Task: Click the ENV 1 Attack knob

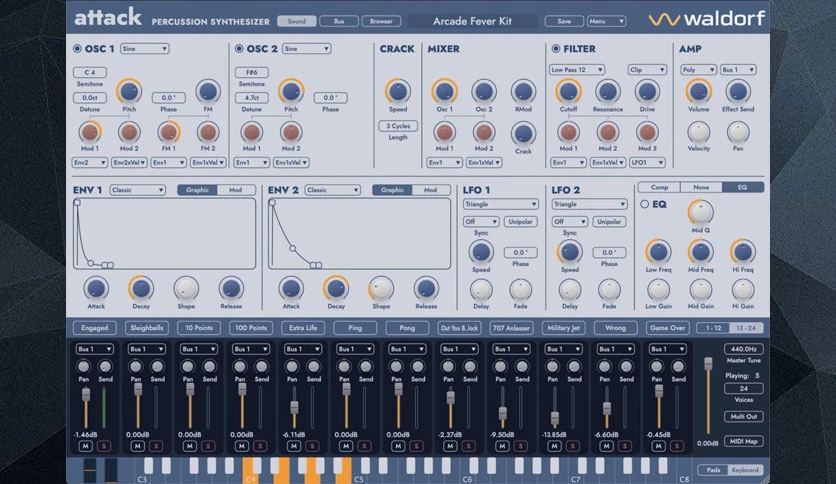Action: (96, 288)
